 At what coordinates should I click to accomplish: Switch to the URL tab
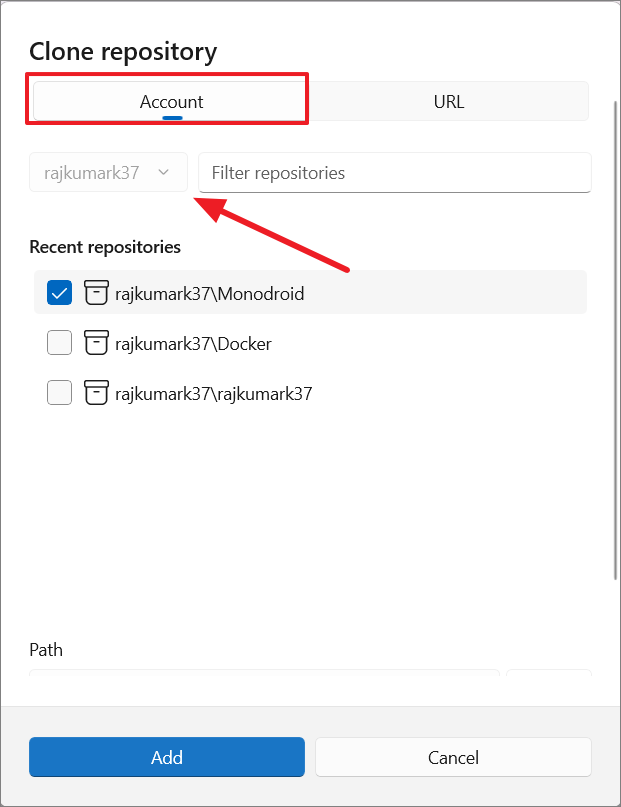[449, 101]
